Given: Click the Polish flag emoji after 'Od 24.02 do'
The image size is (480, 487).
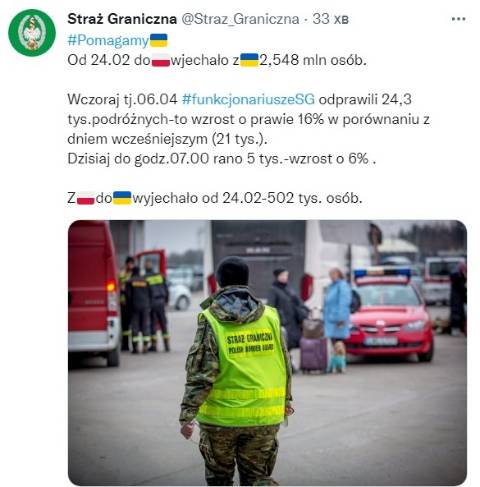Looking at the screenshot, I should click(x=161, y=60).
